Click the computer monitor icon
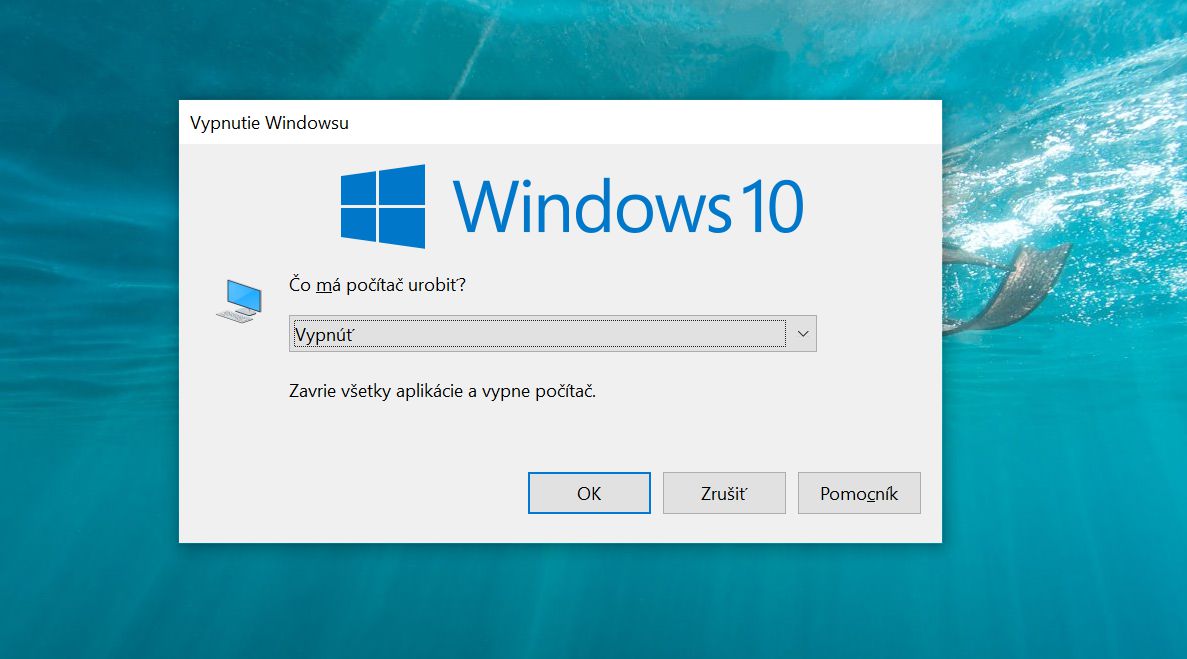Screen dimensions: 1187x659 [x=239, y=301]
